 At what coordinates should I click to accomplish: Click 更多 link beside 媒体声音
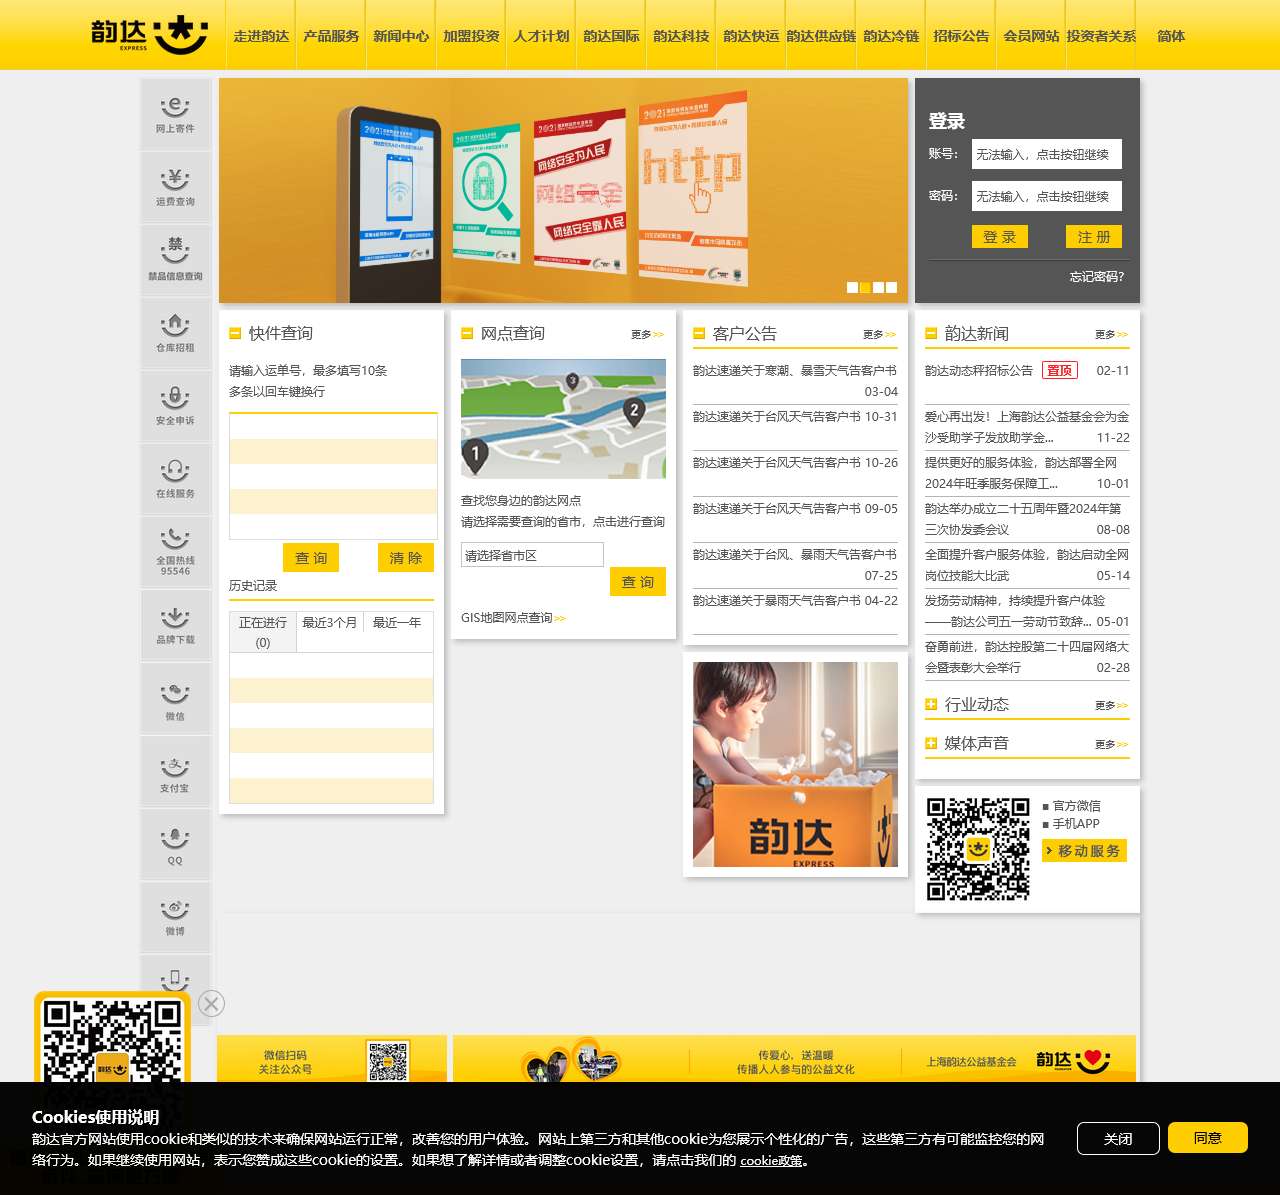click(x=1111, y=744)
